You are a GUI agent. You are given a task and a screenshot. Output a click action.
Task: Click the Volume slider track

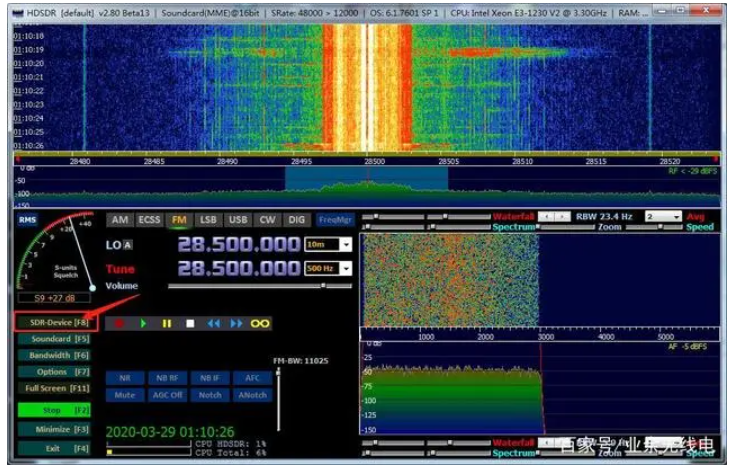pyautogui.click(x=250, y=286)
